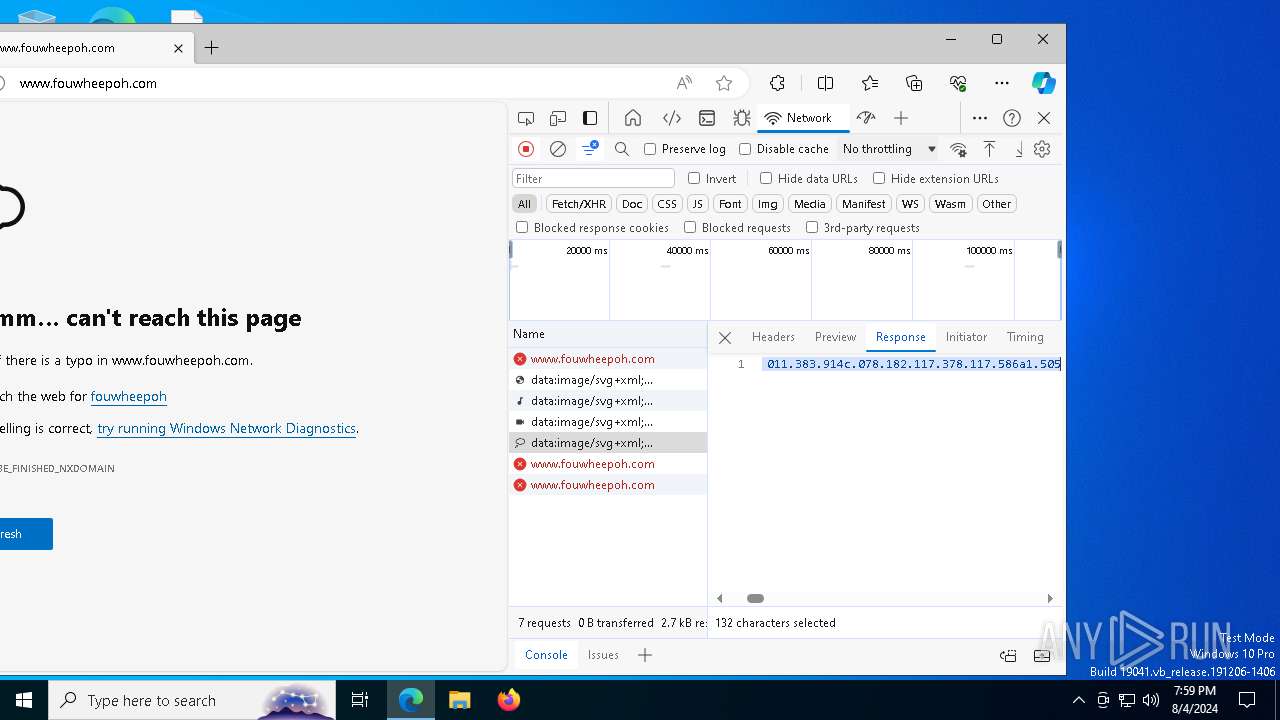Screen dimensions: 1280x720
Task: Open the Elements tool icon
Action: tap(672, 118)
